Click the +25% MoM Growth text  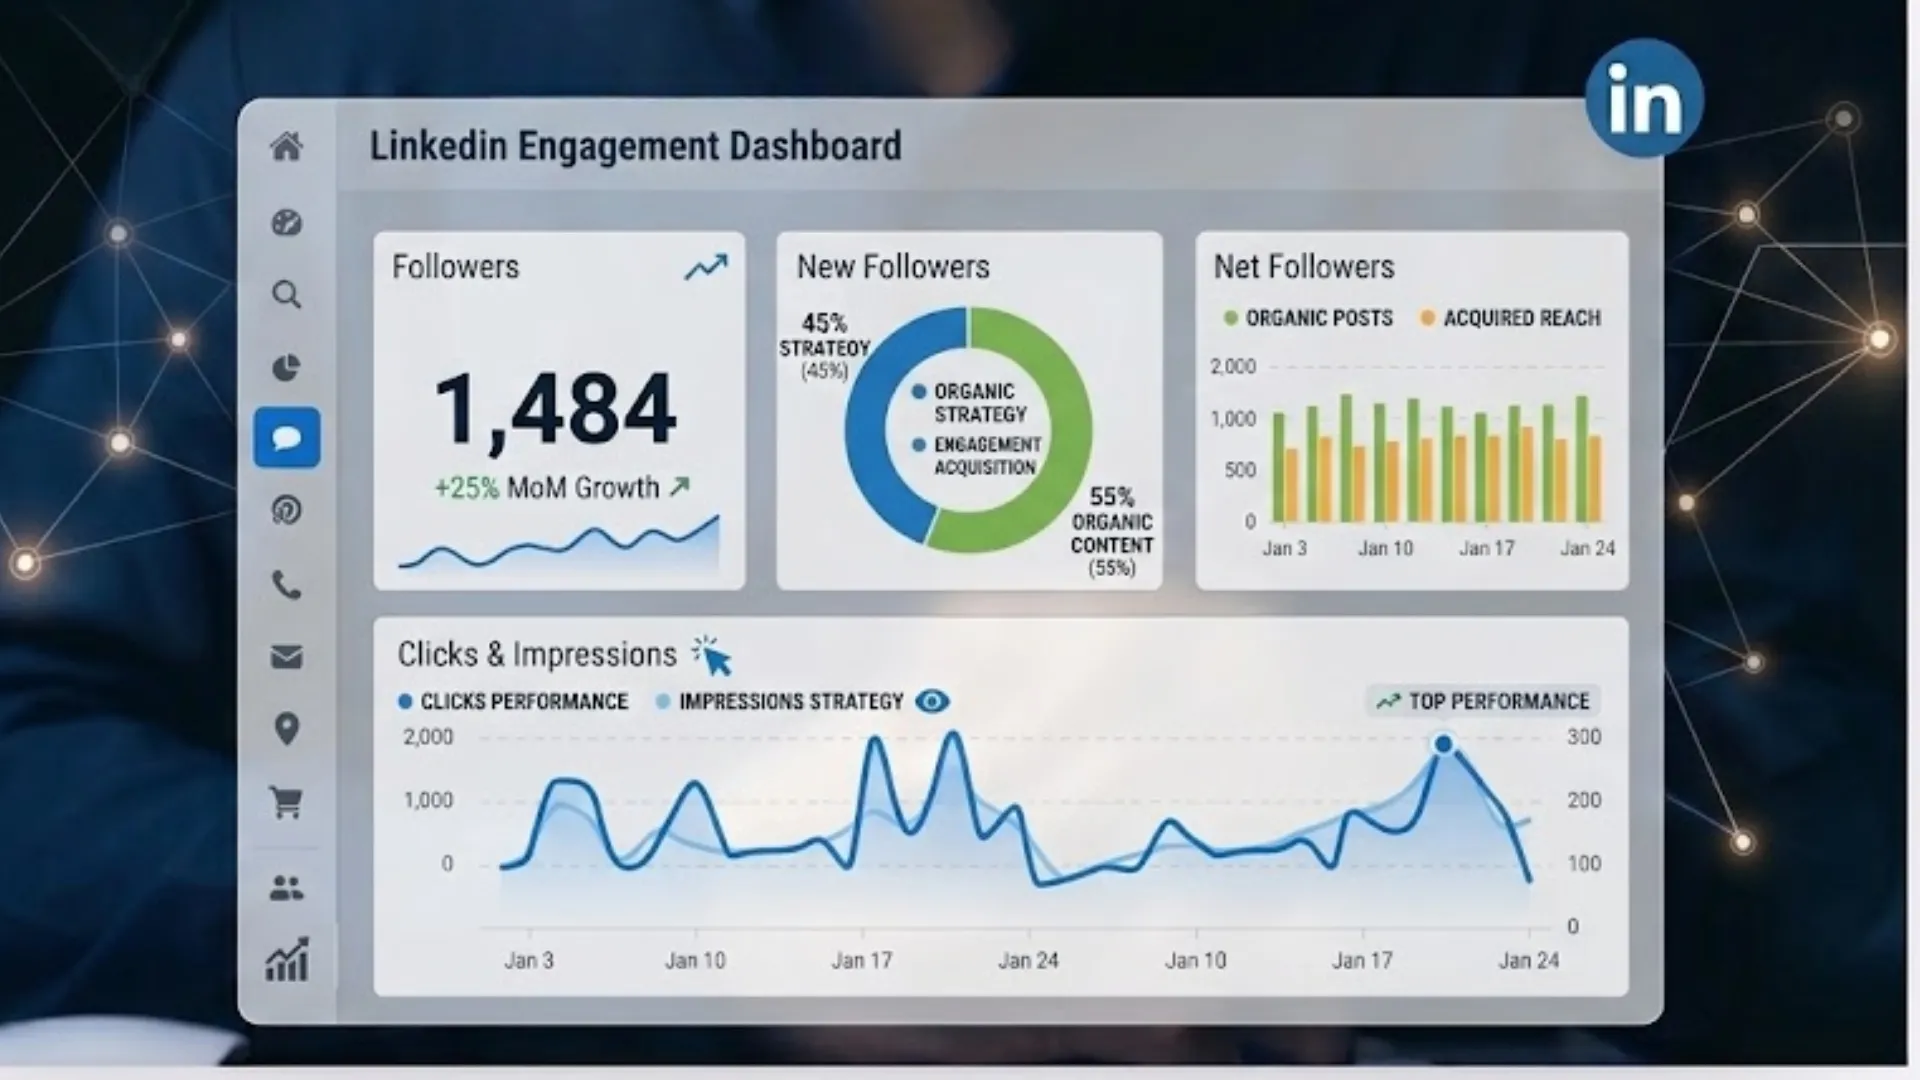[x=547, y=487]
